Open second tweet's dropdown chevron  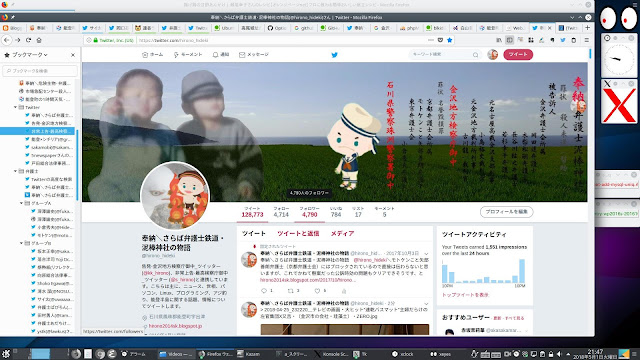[426, 304]
